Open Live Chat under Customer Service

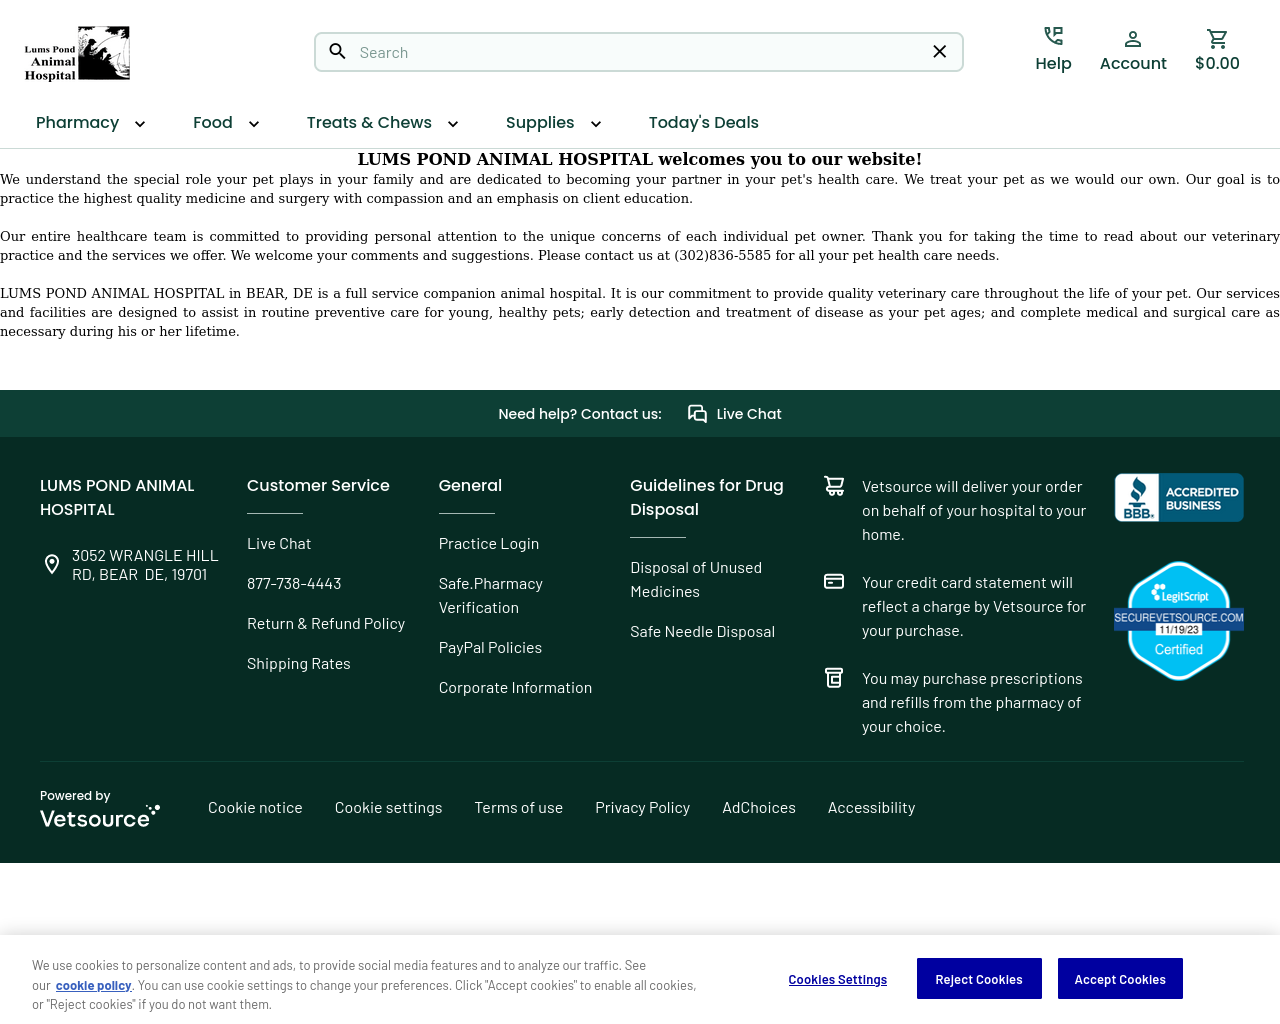coord(279,543)
